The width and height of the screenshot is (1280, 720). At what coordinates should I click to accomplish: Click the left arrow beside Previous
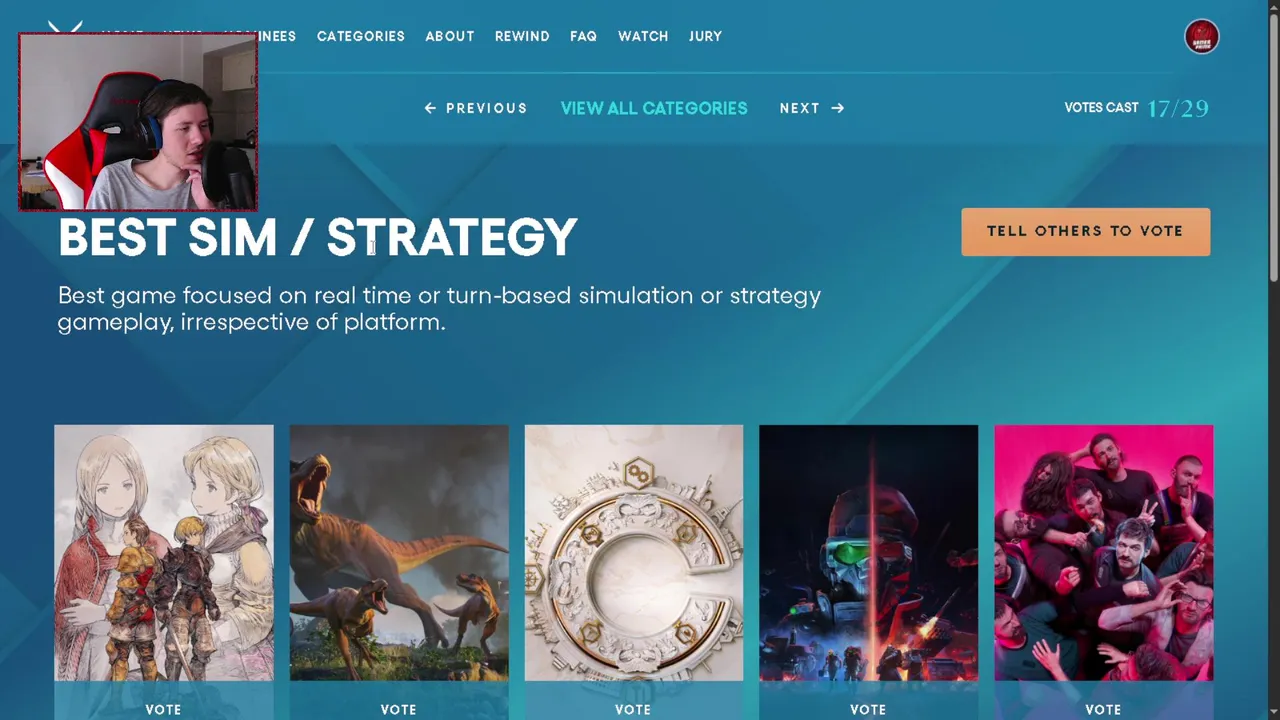pyautogui.click(x=430, y=108)
